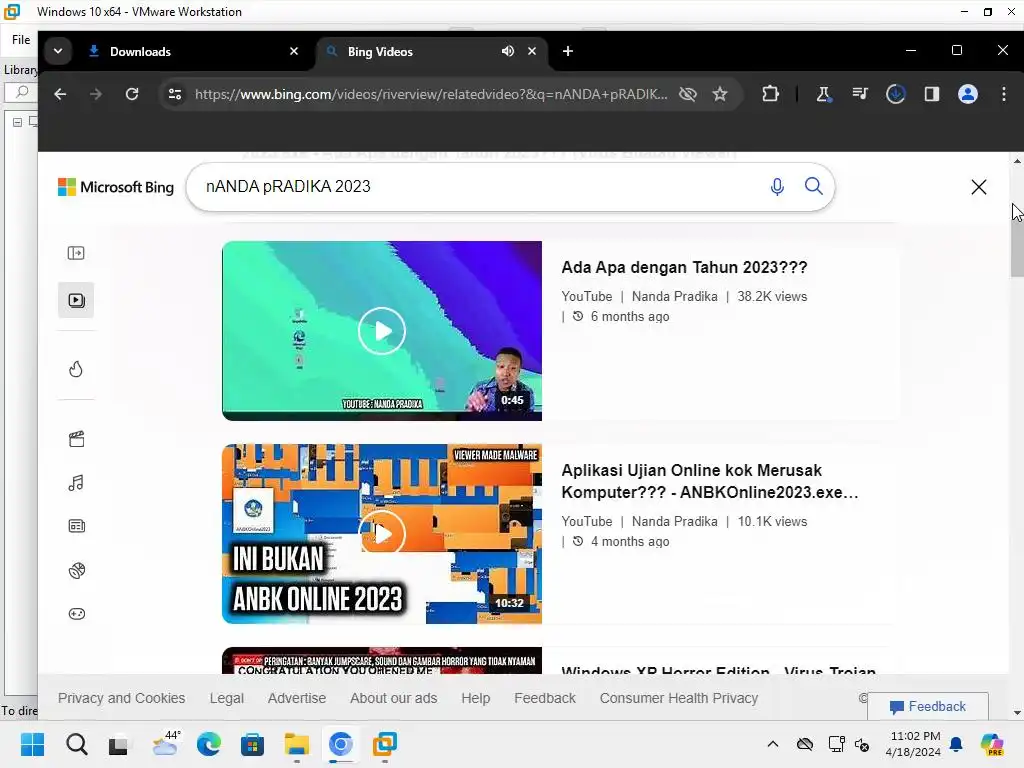
Task: Toggle the Chrome side panel
Action: coord(932,94)
